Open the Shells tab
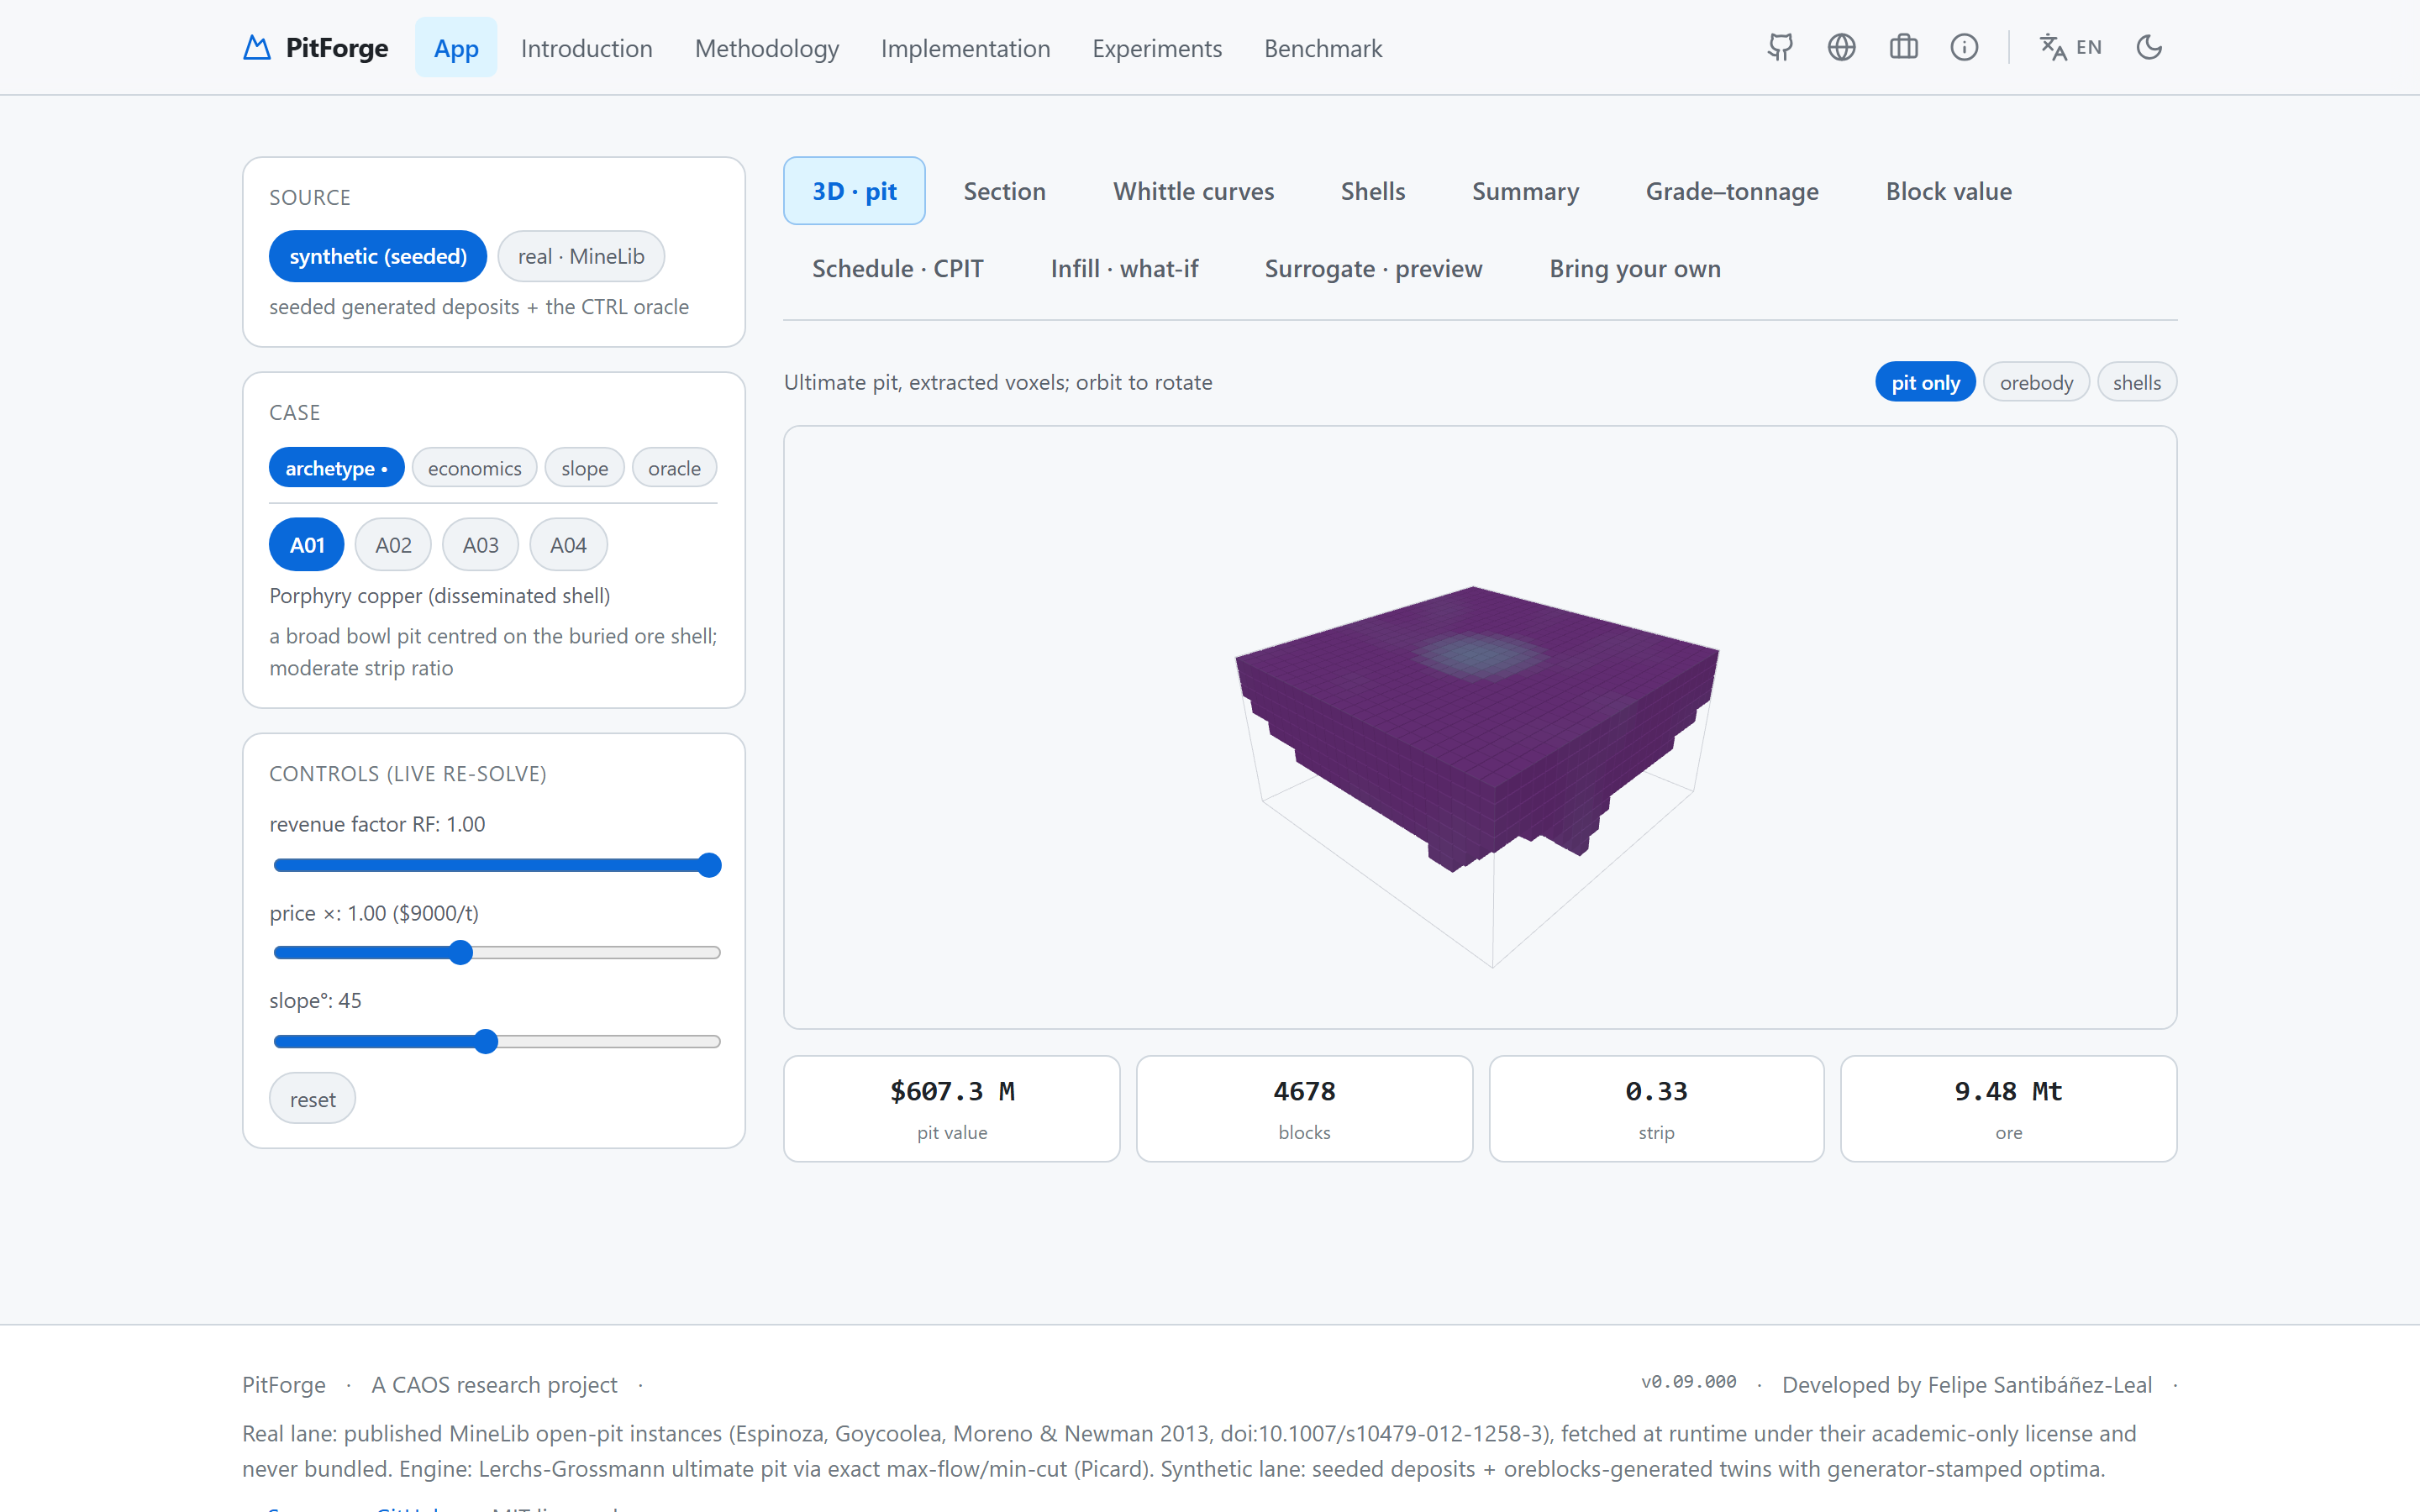The image size is (2420, 1512). click(1372, 191)
